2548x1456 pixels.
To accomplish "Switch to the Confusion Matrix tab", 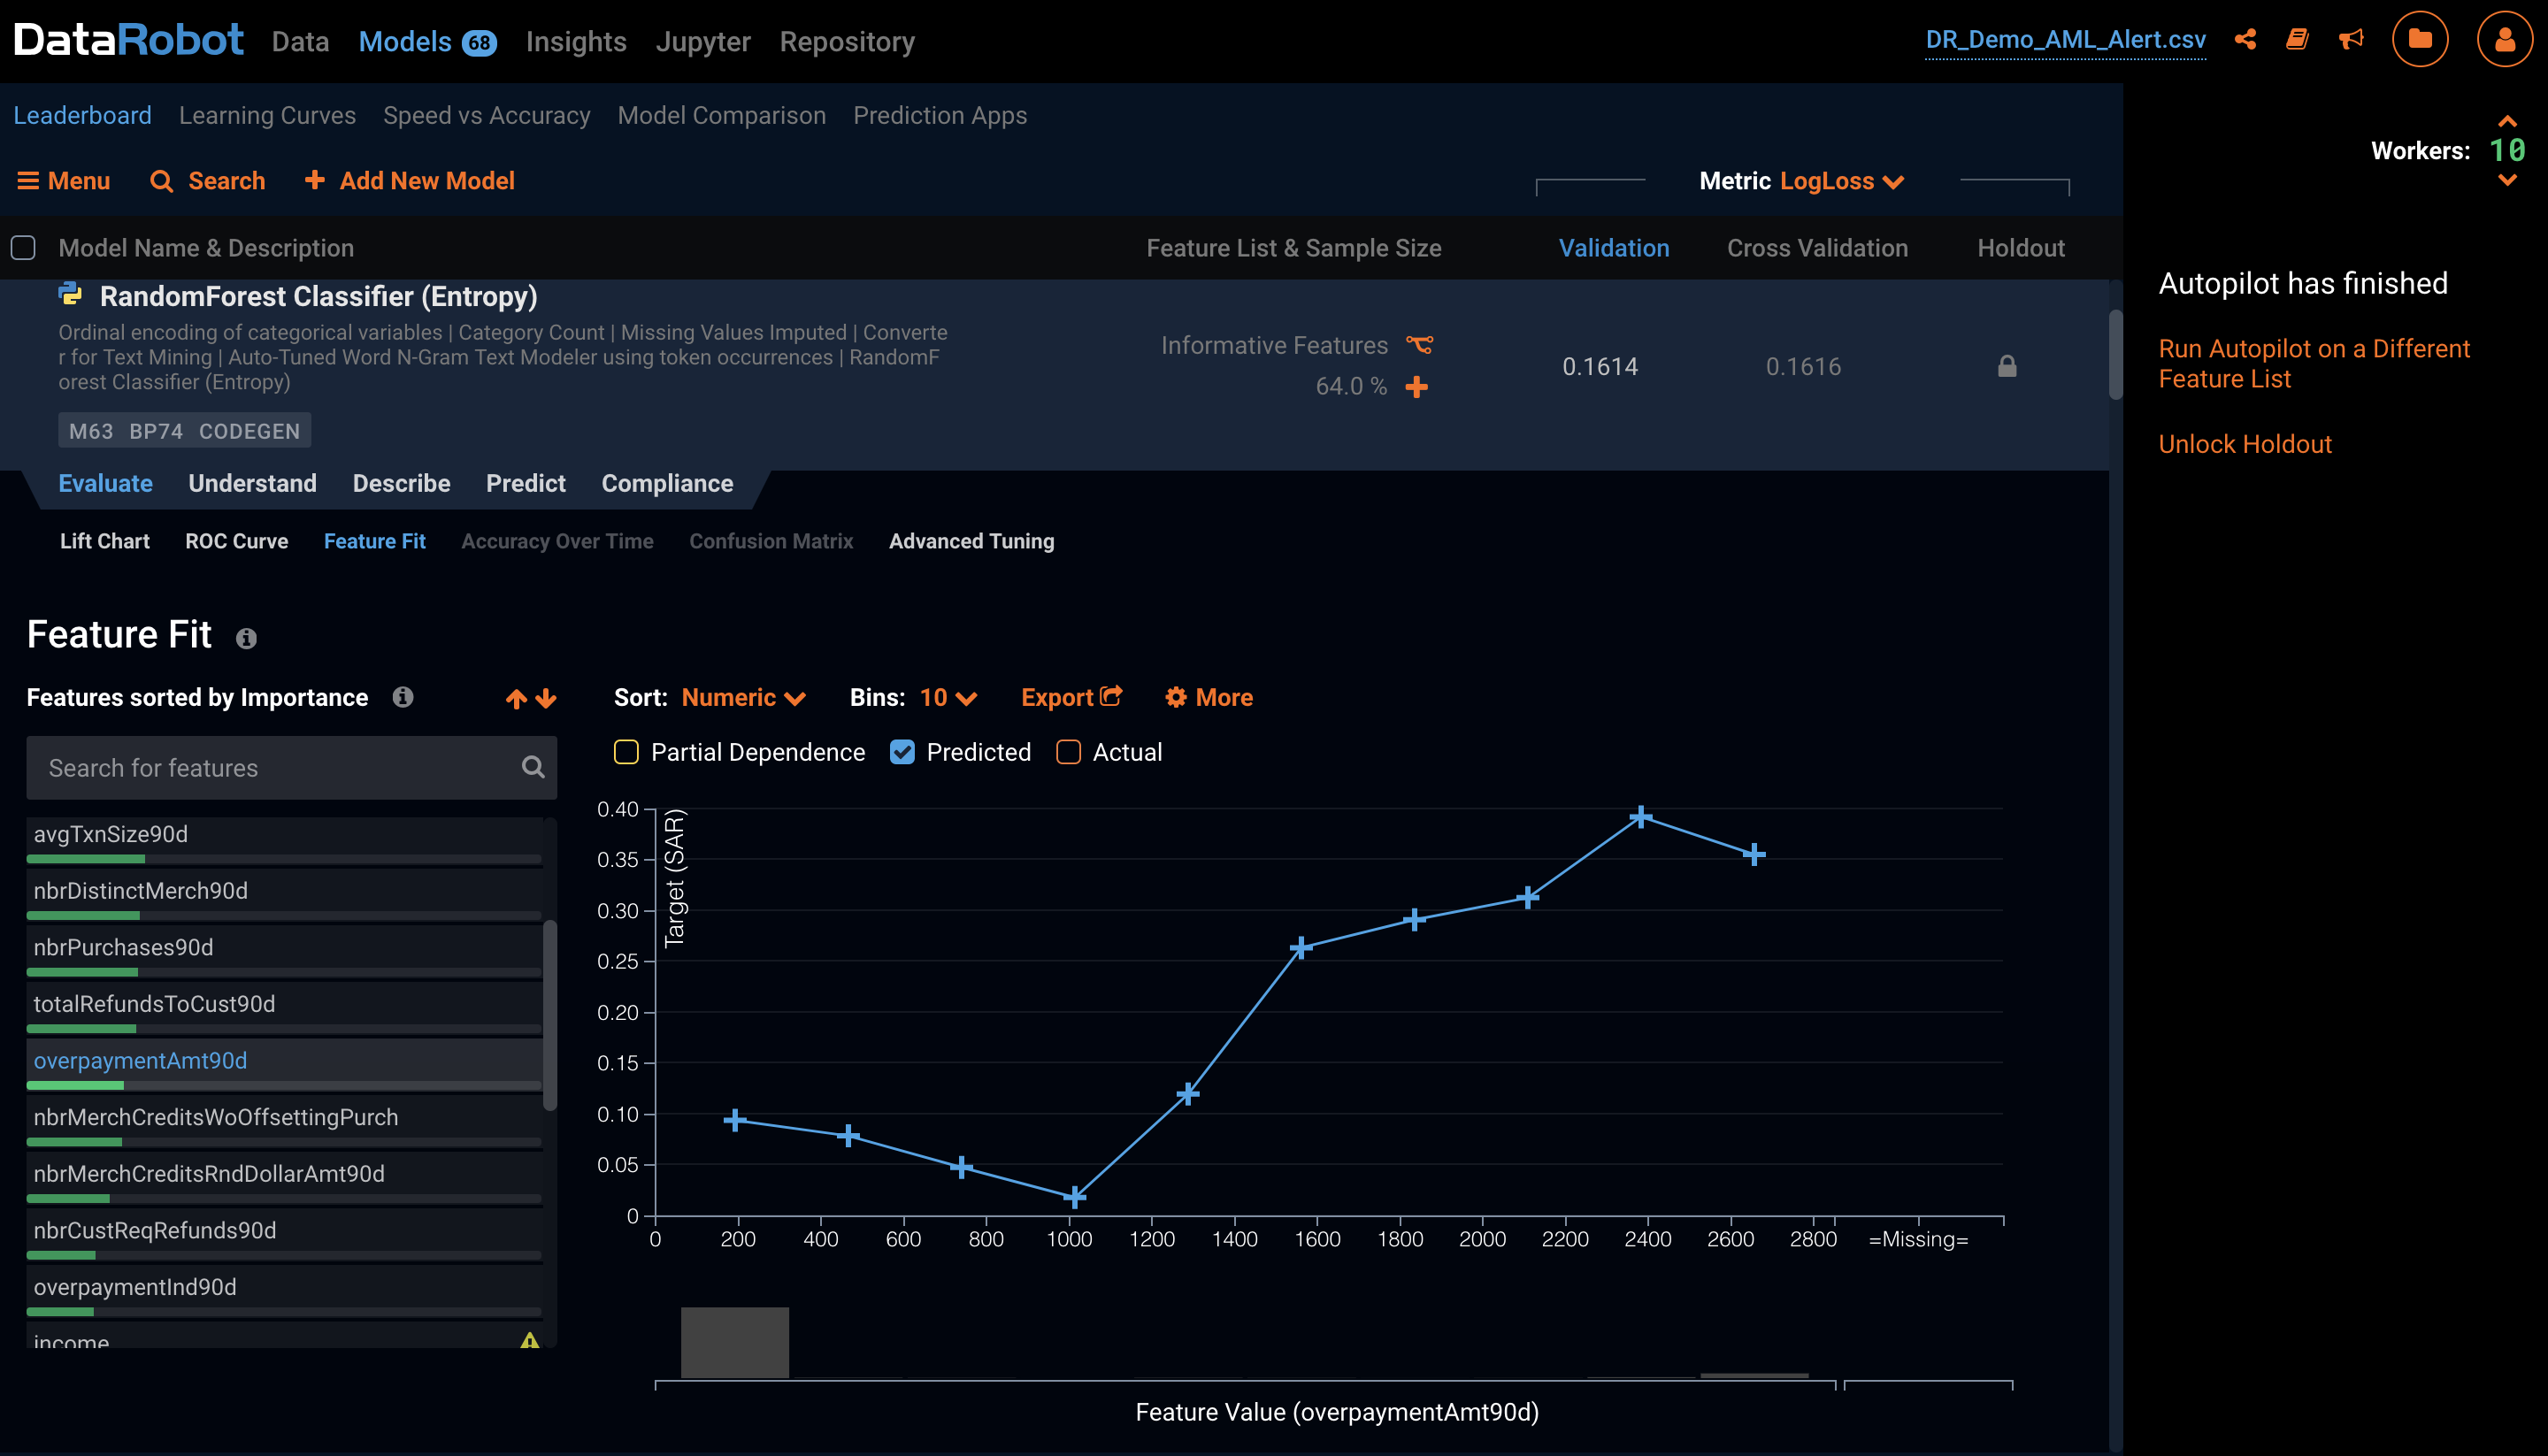I will tap(771, 540).
